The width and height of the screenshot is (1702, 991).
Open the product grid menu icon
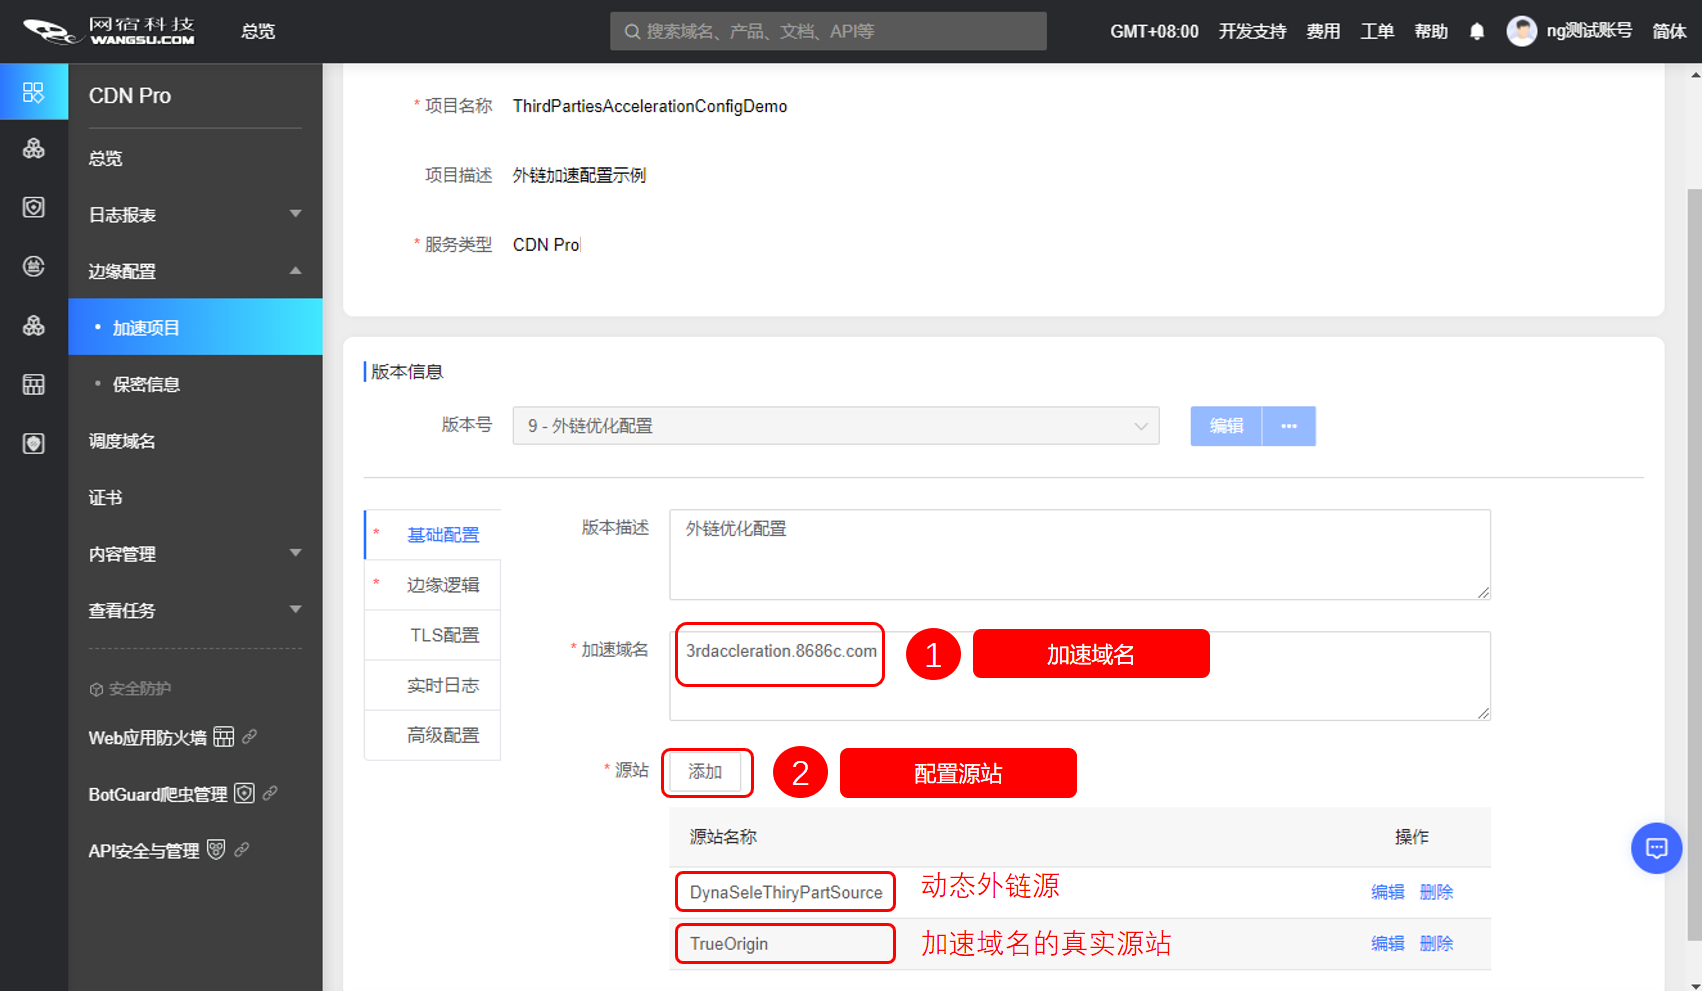(x=34, y=92)
